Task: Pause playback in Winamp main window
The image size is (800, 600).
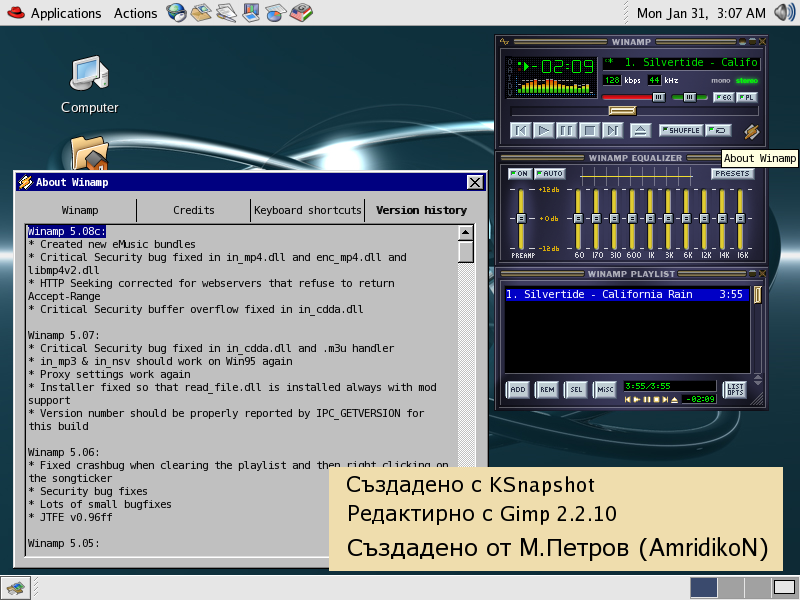Action: click(567, 131)
